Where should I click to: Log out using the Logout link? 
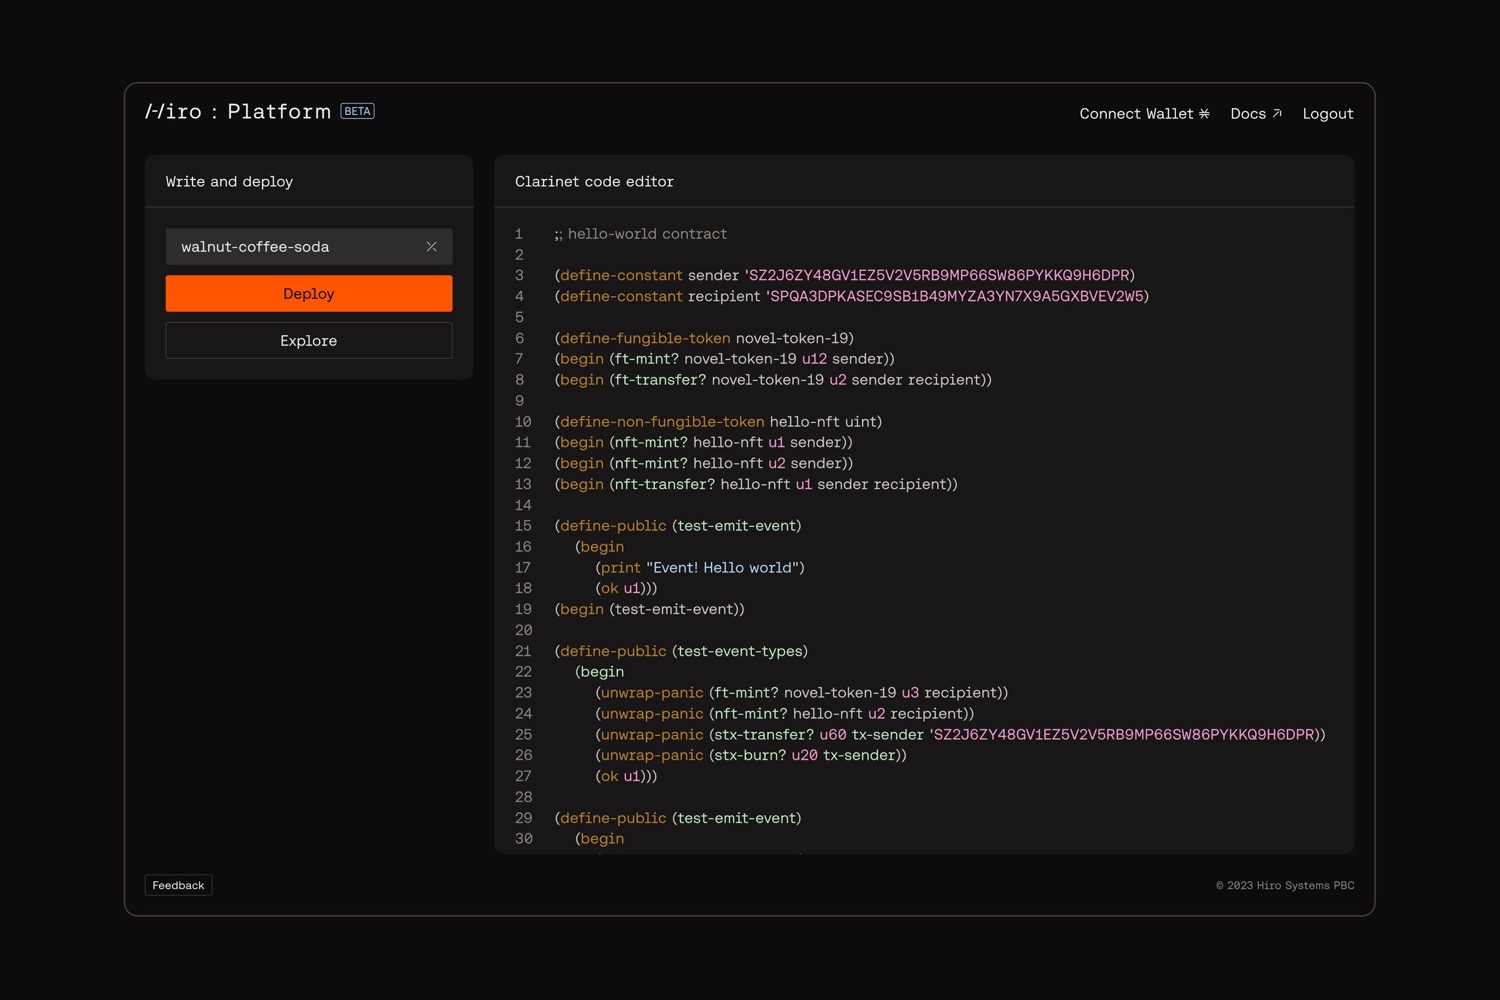tap(1327, 114)
